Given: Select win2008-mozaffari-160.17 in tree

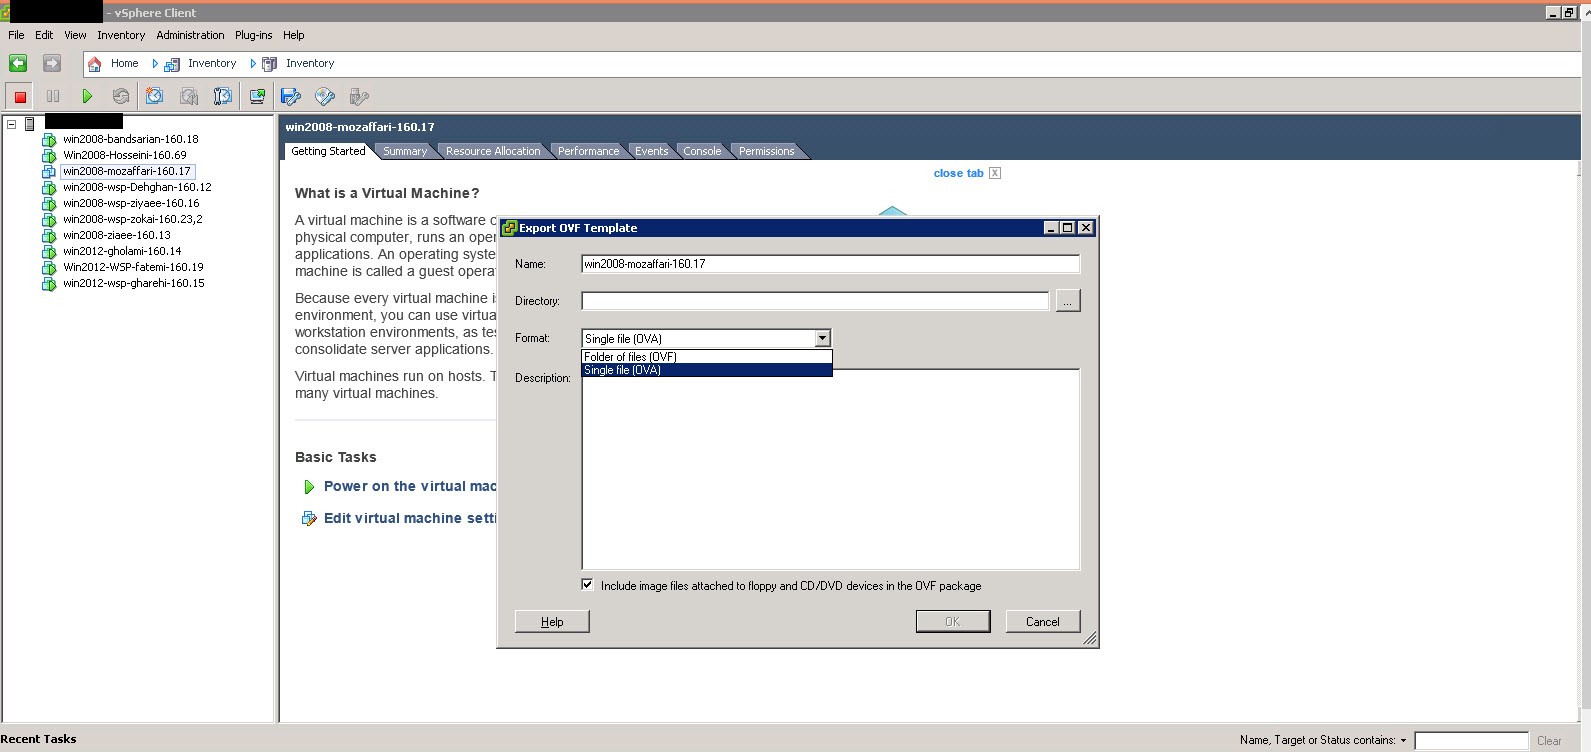Looking at the screenshot, I should [126, 171].
